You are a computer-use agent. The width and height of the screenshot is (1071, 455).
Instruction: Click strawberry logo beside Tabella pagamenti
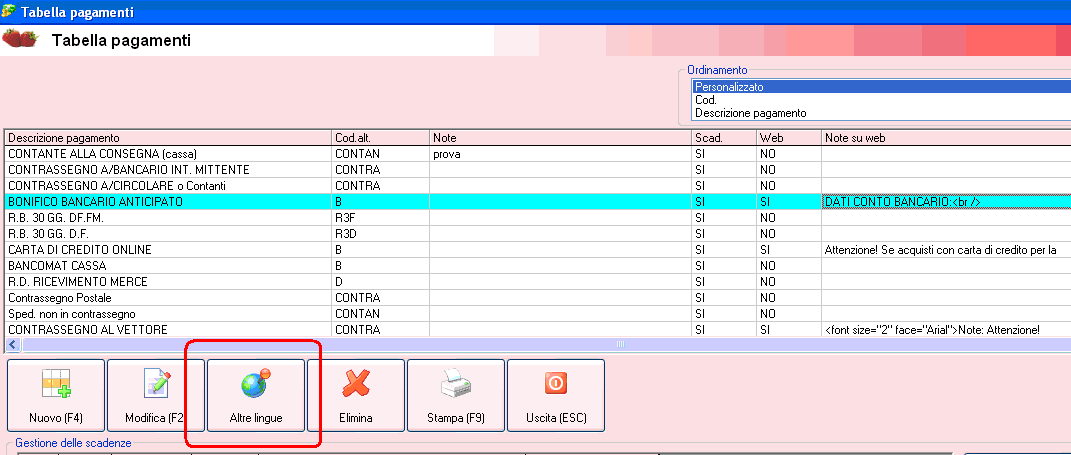tap(20, 39)
